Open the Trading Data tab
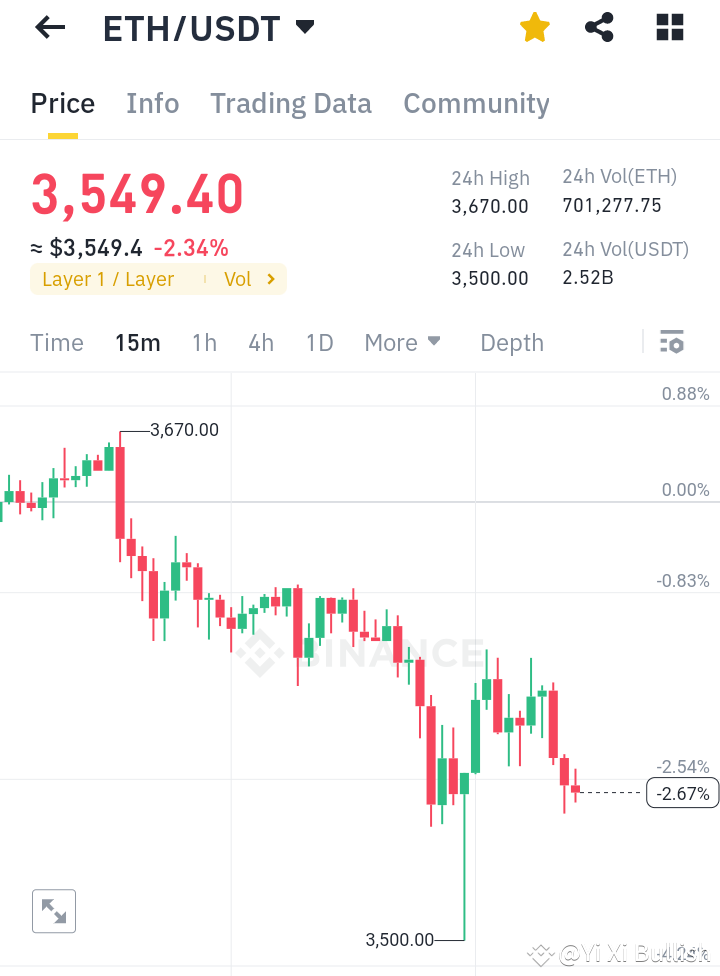 (290, 103)
